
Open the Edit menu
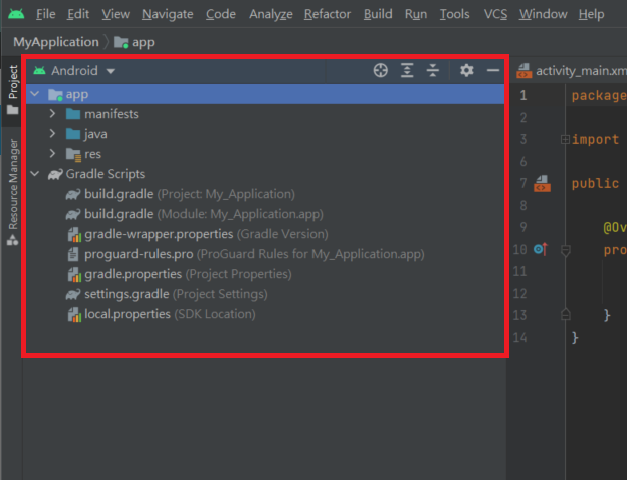pyautogui.click(x=78, y=14)
